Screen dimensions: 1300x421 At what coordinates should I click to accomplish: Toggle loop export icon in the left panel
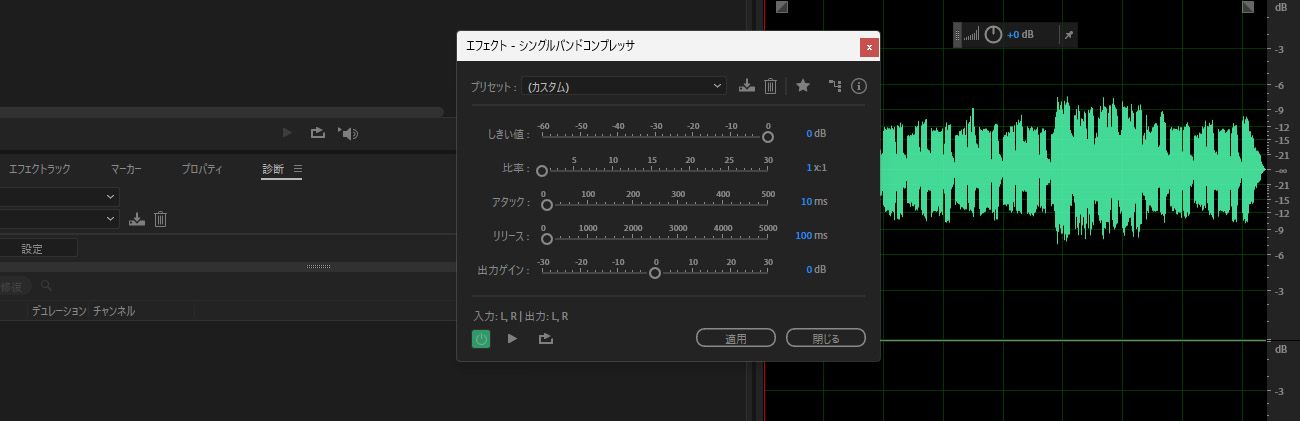pyautogui.click(x=318, y=132)
